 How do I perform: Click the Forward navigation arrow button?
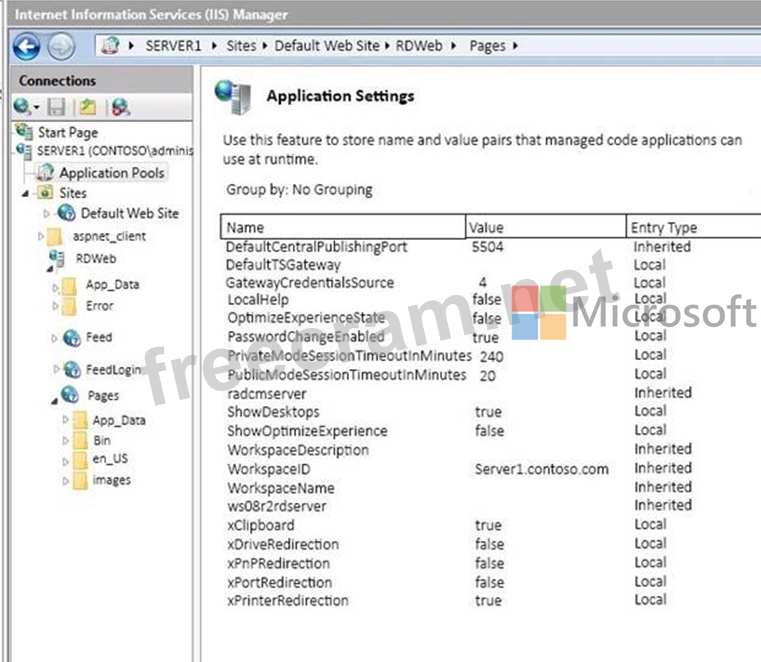pyautogui.click(x=61, y=47)
